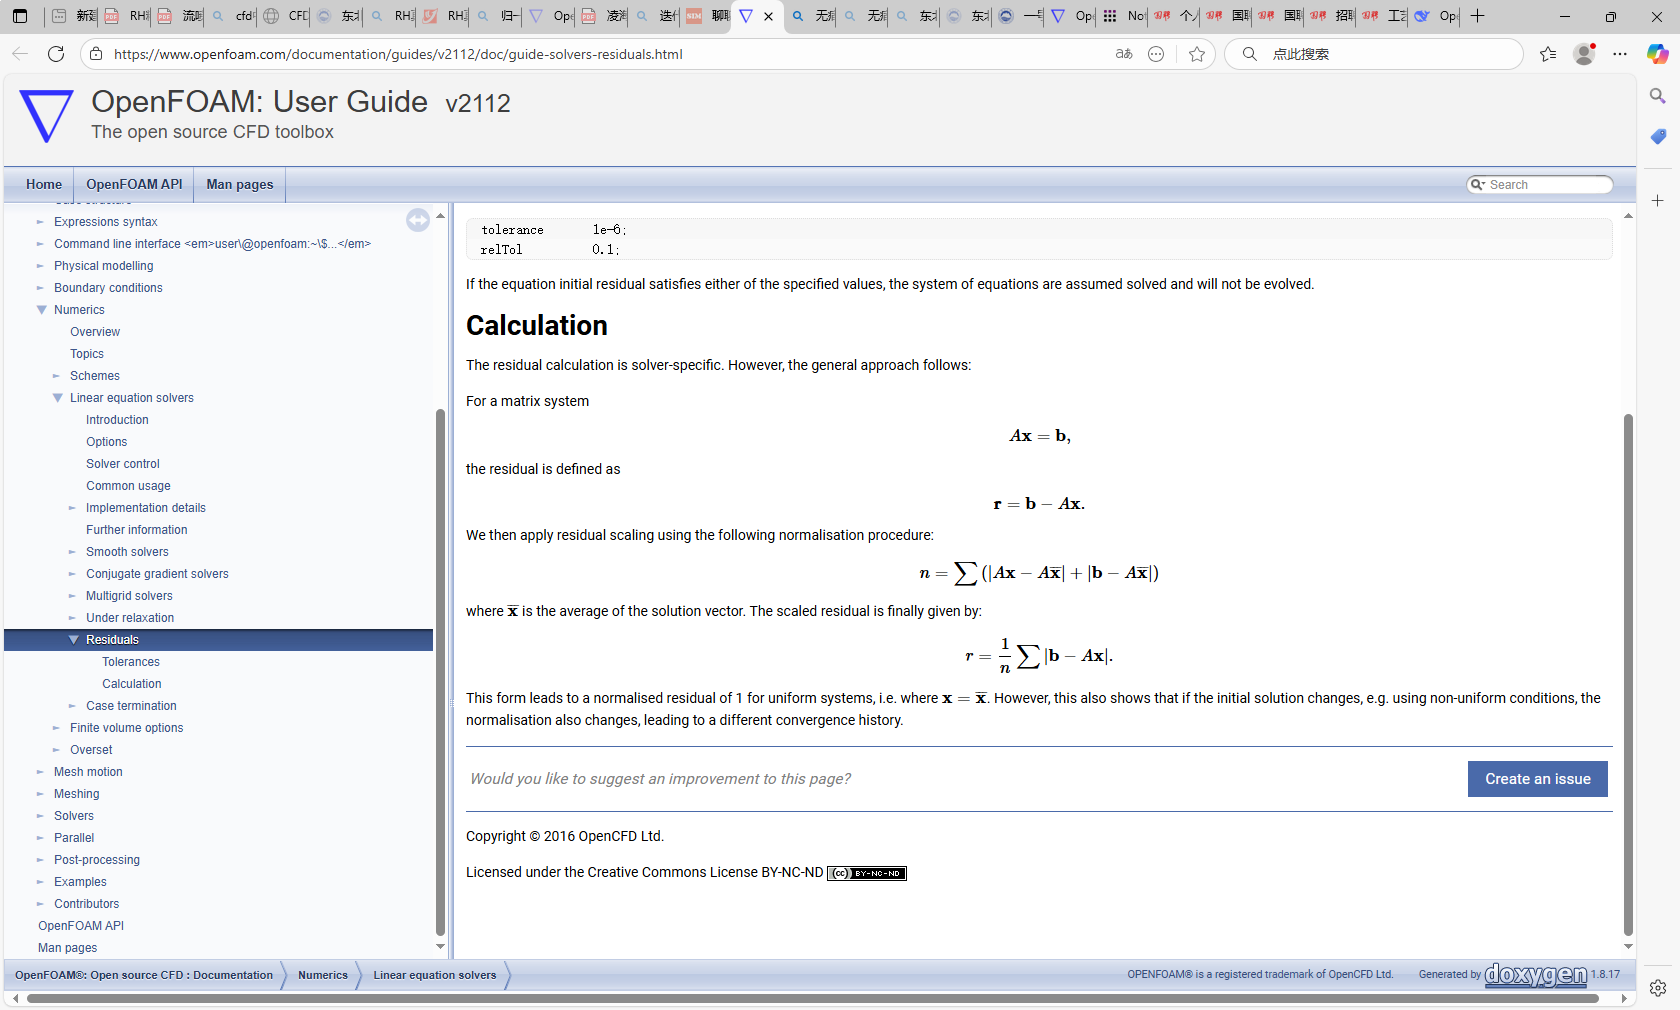Open the OpenFOAM API tab
This screenshot has height=1010, width=1680.
pyautogui.click(x=134, y=184)
